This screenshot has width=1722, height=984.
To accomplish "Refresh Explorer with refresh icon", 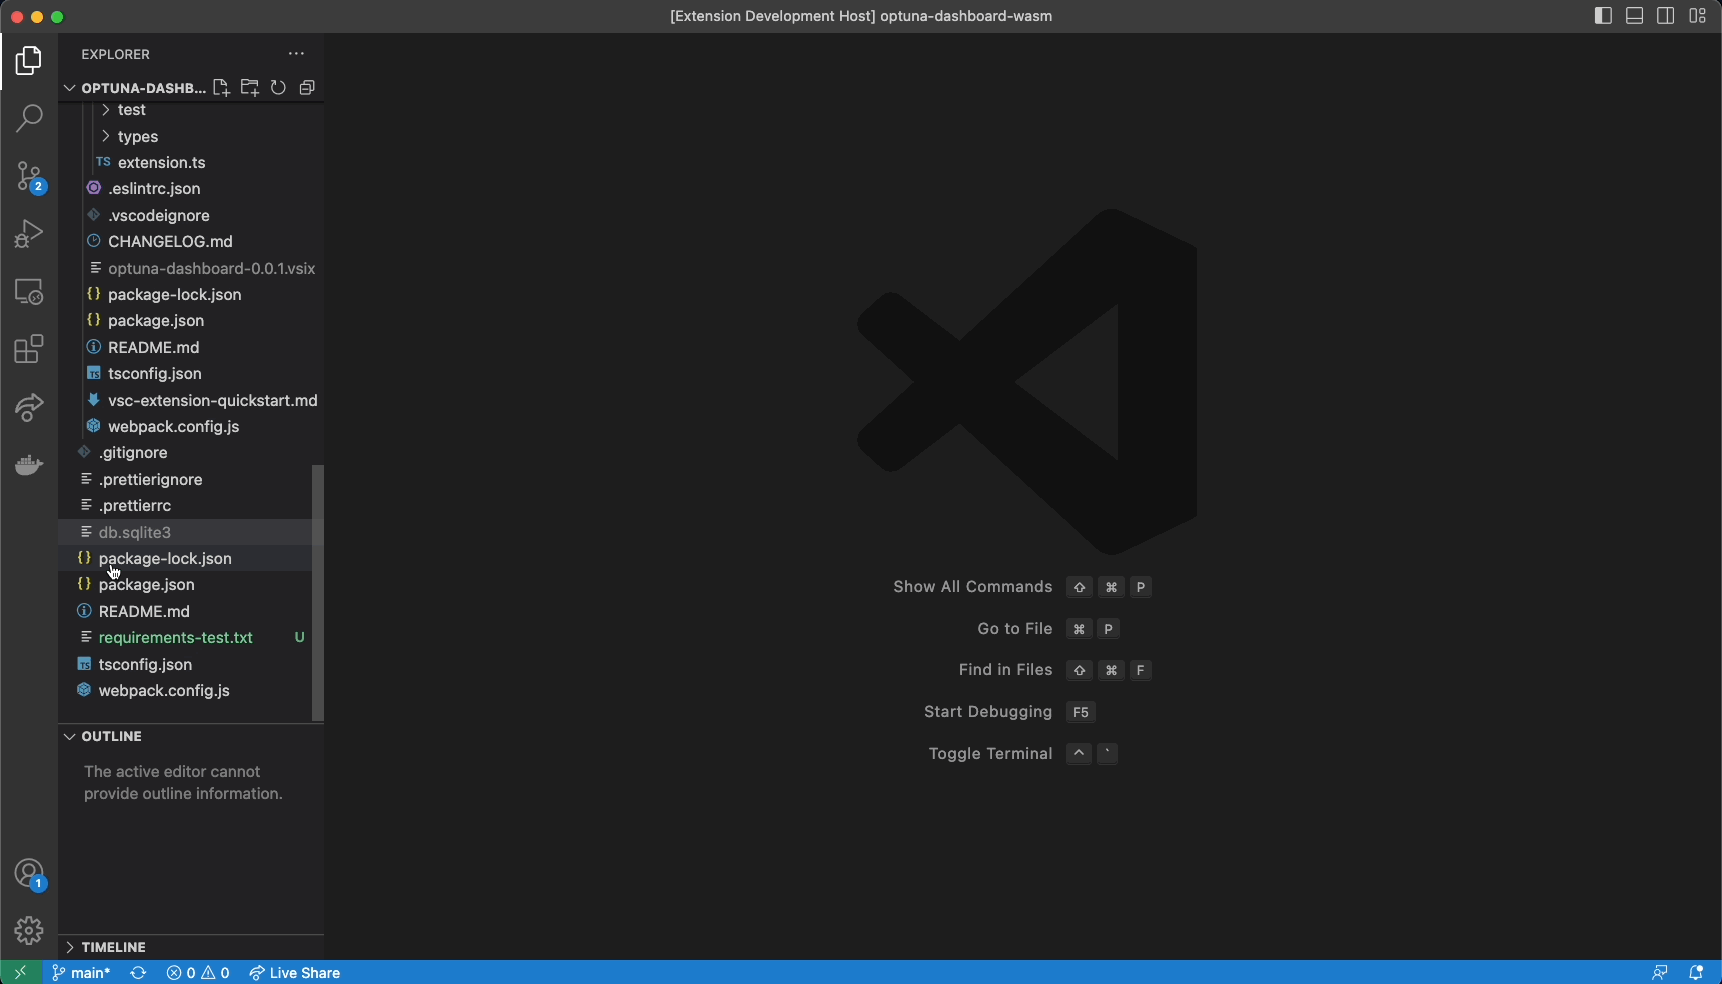I will tap(278, 88).
